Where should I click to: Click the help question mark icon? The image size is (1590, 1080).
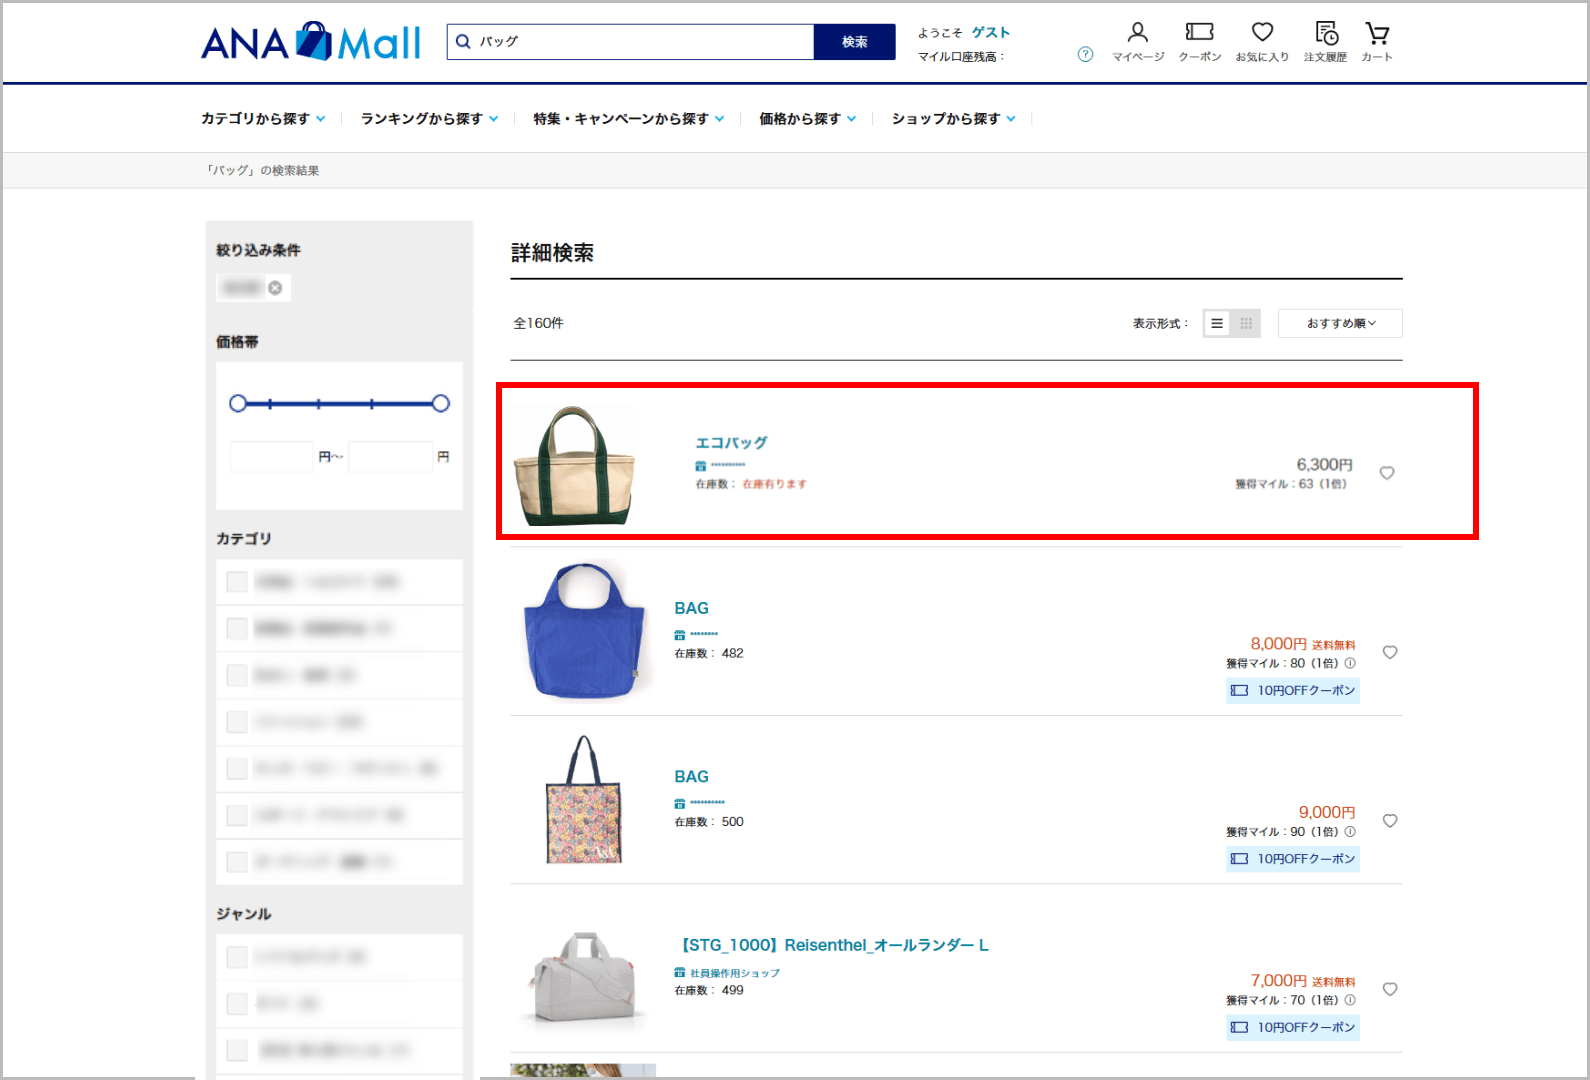[1085, 54]
